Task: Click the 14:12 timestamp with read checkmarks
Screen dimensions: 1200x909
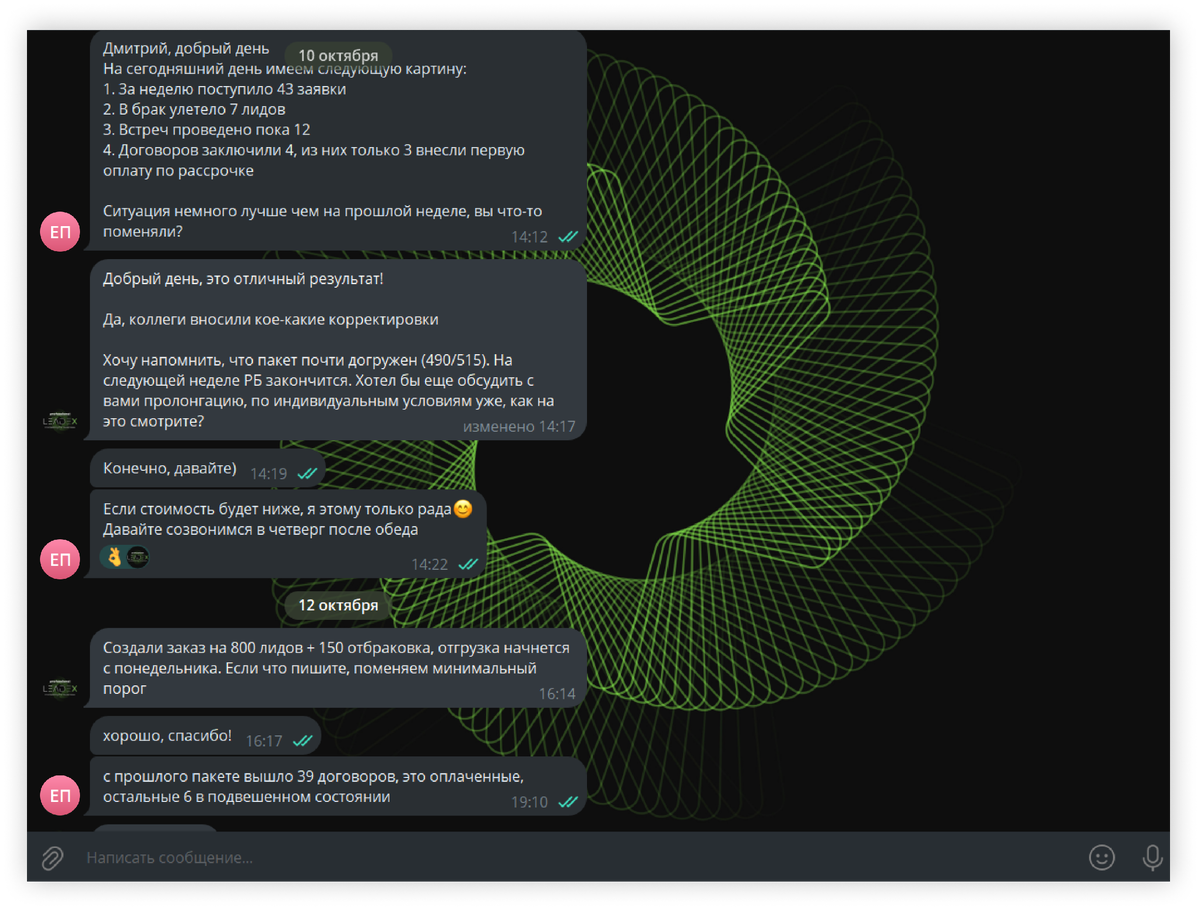Action: (545, 237)
